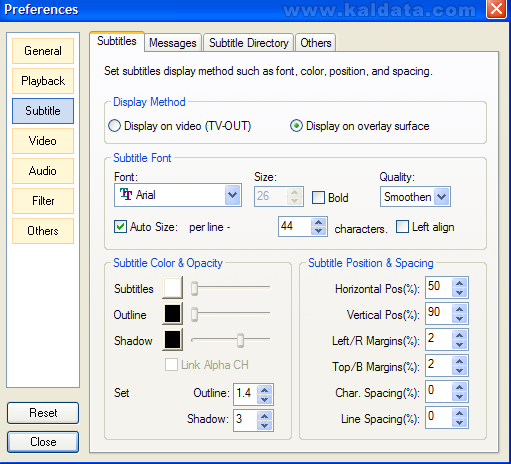Decrease characters per line with down arrow

(319, 231)
